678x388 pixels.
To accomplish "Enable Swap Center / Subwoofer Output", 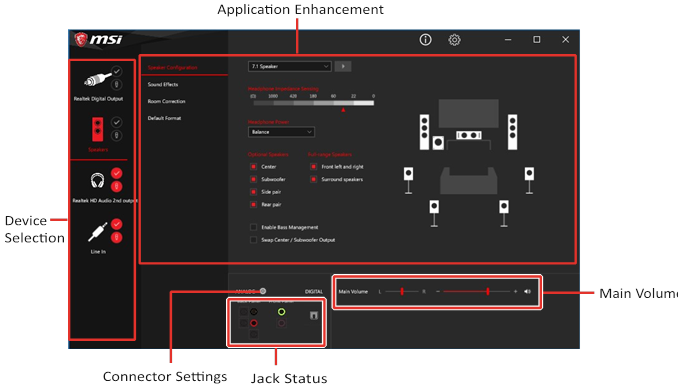I will (x=253, y=240).
